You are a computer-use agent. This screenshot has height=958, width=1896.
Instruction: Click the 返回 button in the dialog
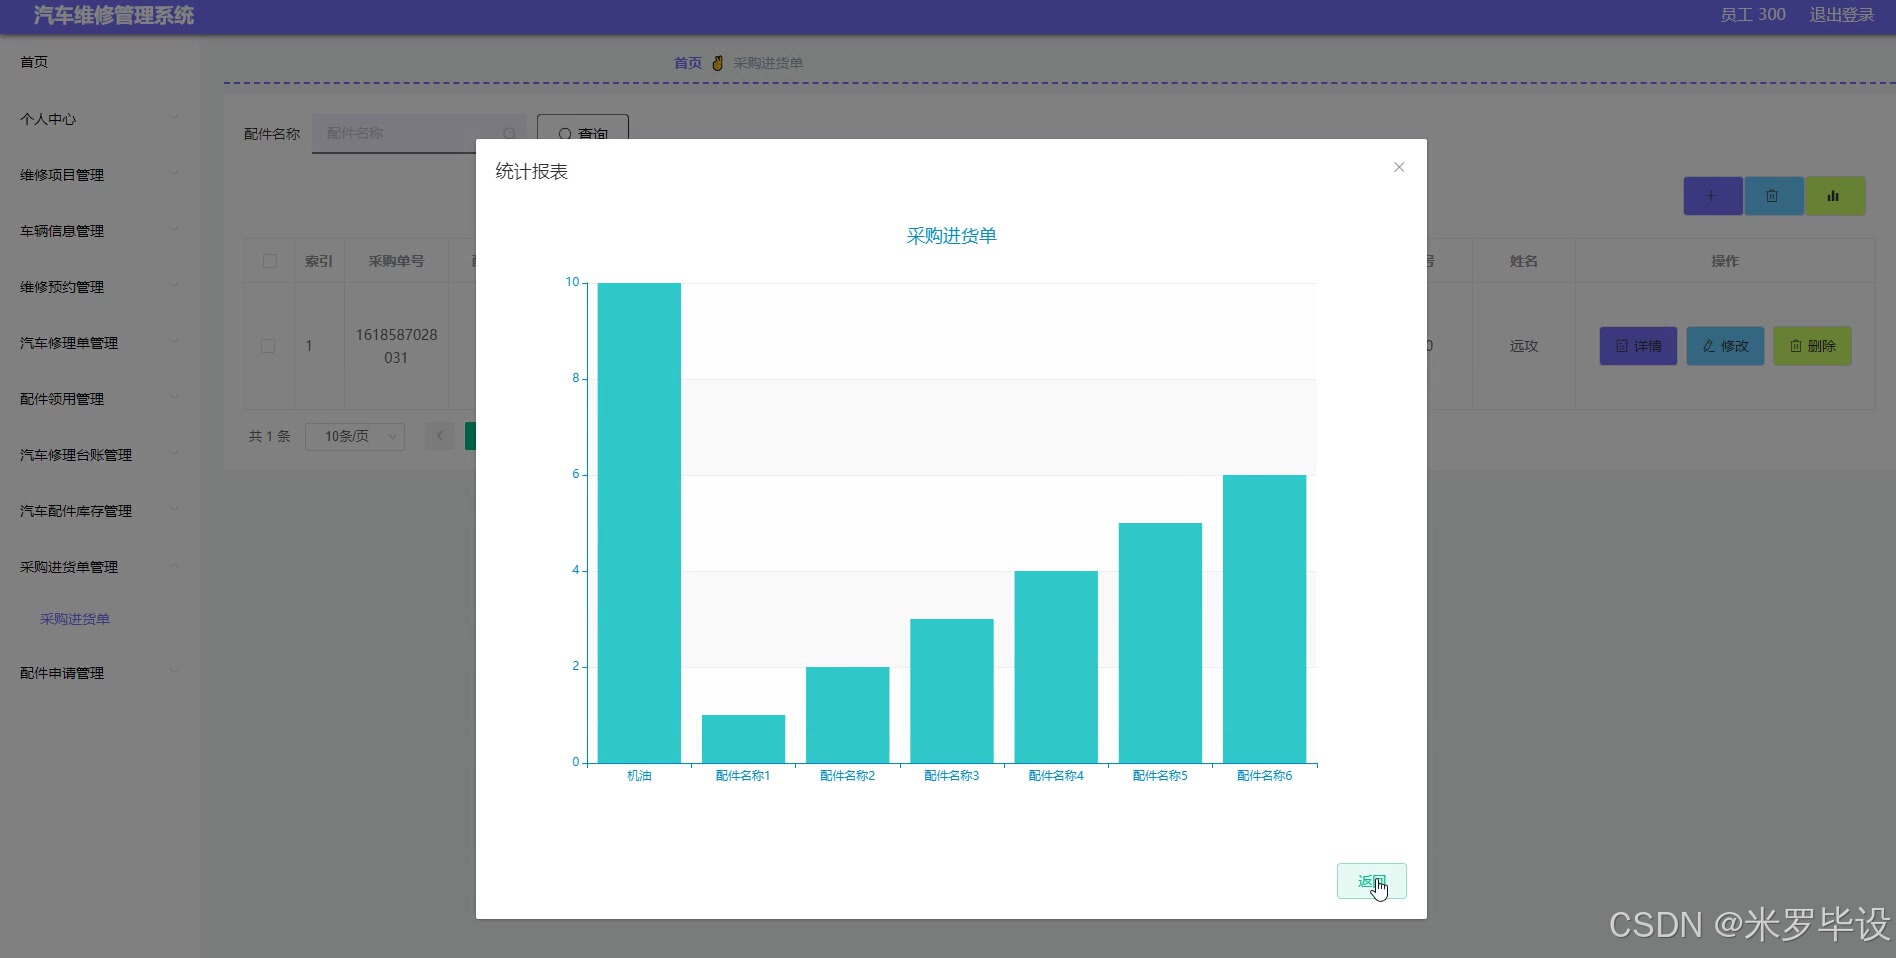tap(1371, 881)
